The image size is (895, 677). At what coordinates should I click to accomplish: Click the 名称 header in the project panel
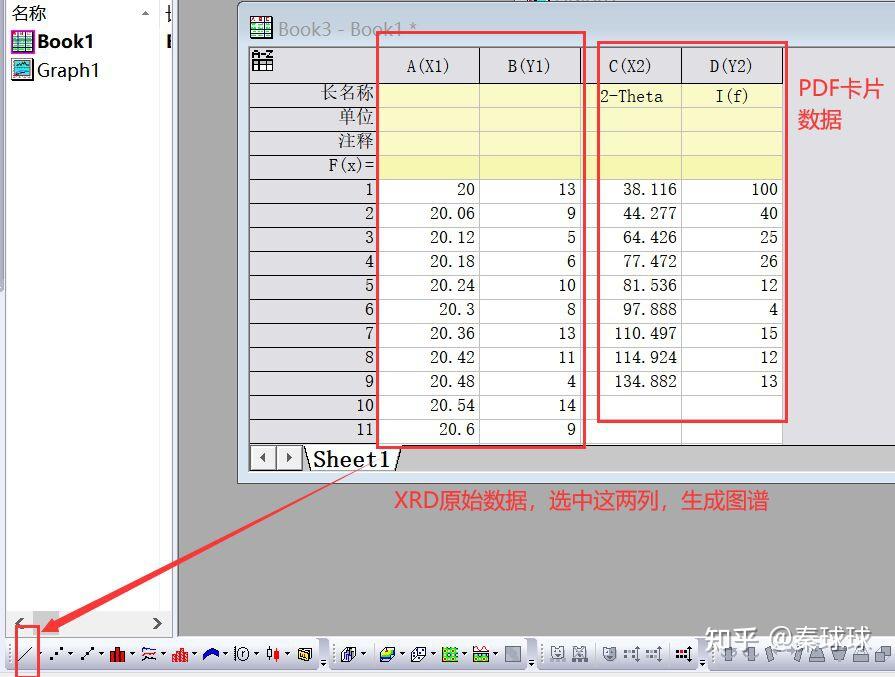pyautogui.click(x=29, y=13)
